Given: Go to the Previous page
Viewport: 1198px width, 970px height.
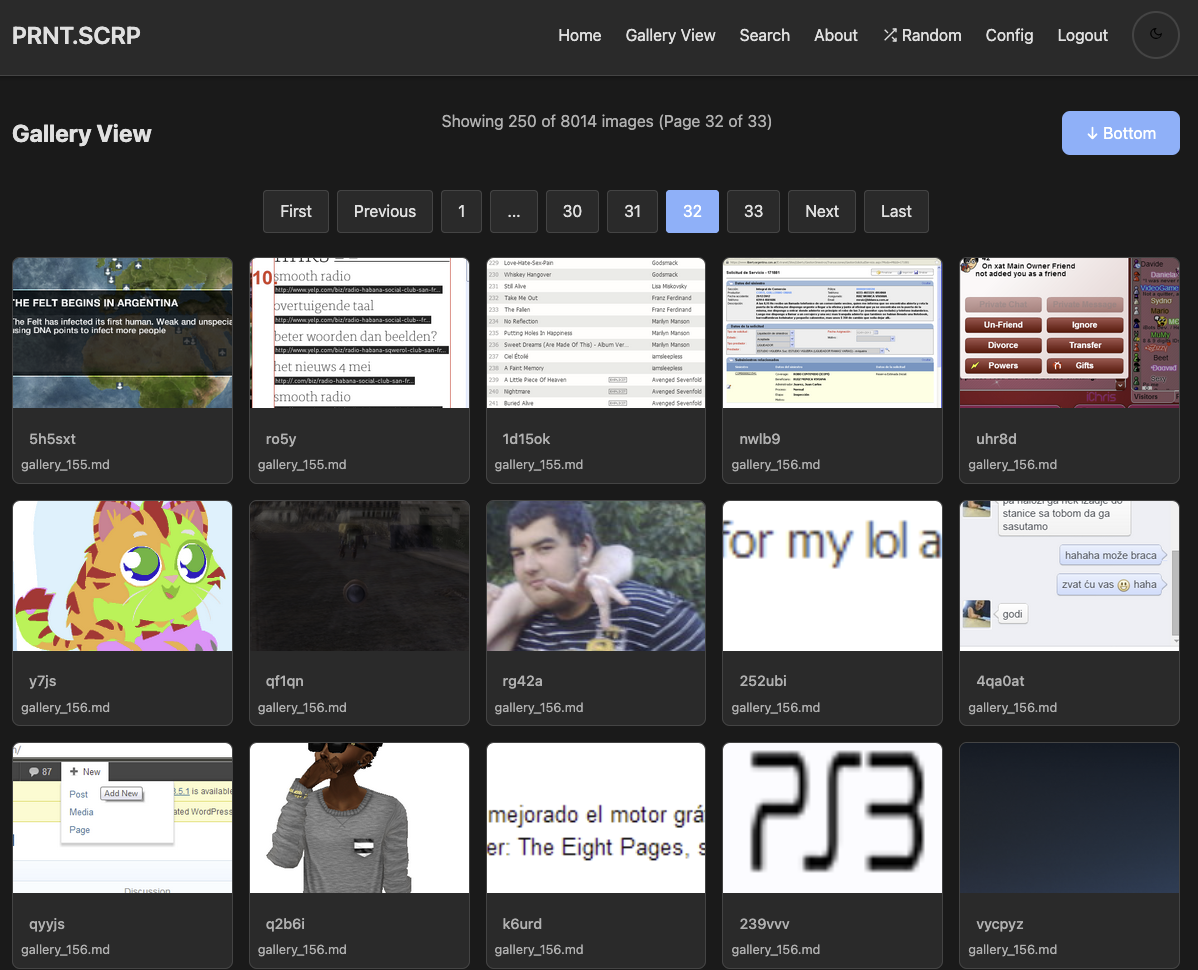Looking at the screenshot, I should pyautogui.click(x=384, y=212).
